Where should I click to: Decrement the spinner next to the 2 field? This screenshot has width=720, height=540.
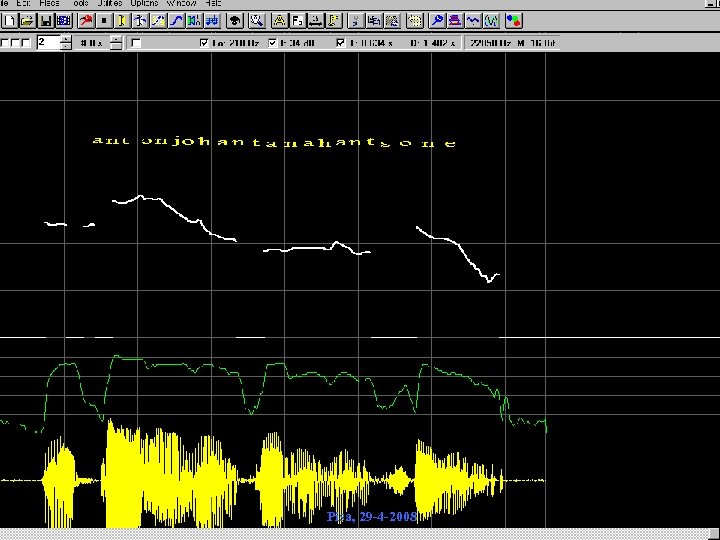[x=66, y=46]
